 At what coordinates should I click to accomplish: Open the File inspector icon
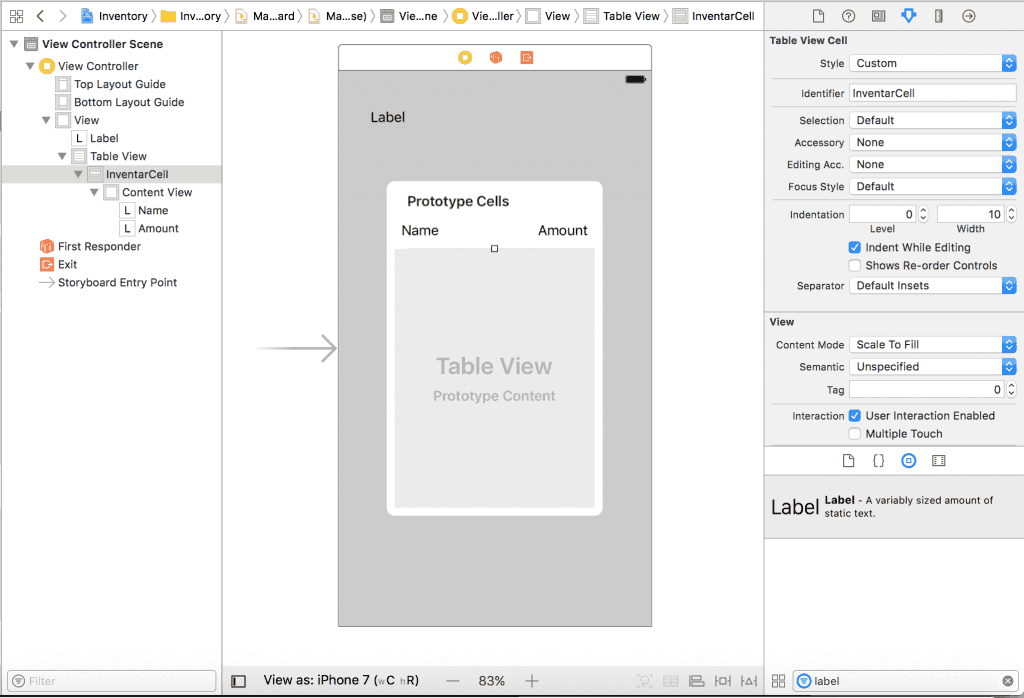[x=816, y=16]
